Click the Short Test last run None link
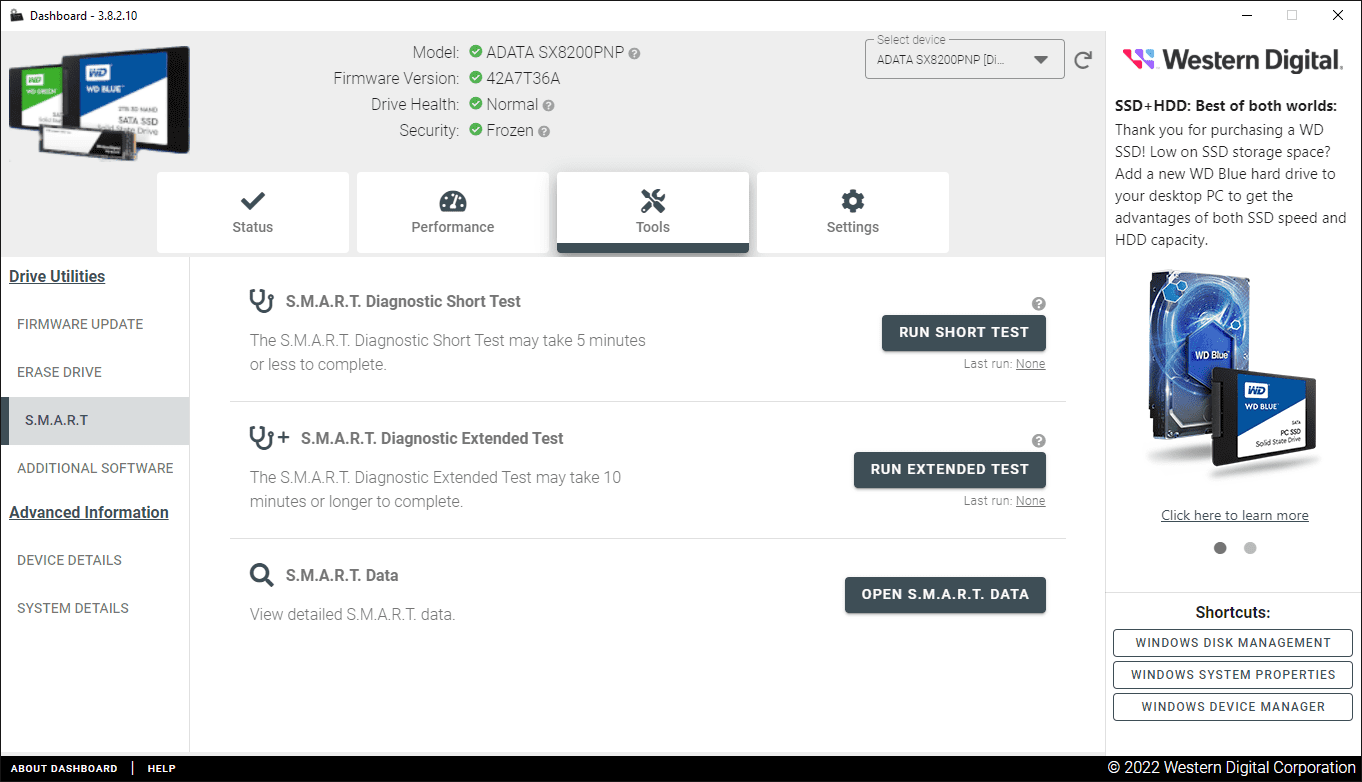Image resolution: width=1362 pixels, height=782 pixels. click(1030, 364)
